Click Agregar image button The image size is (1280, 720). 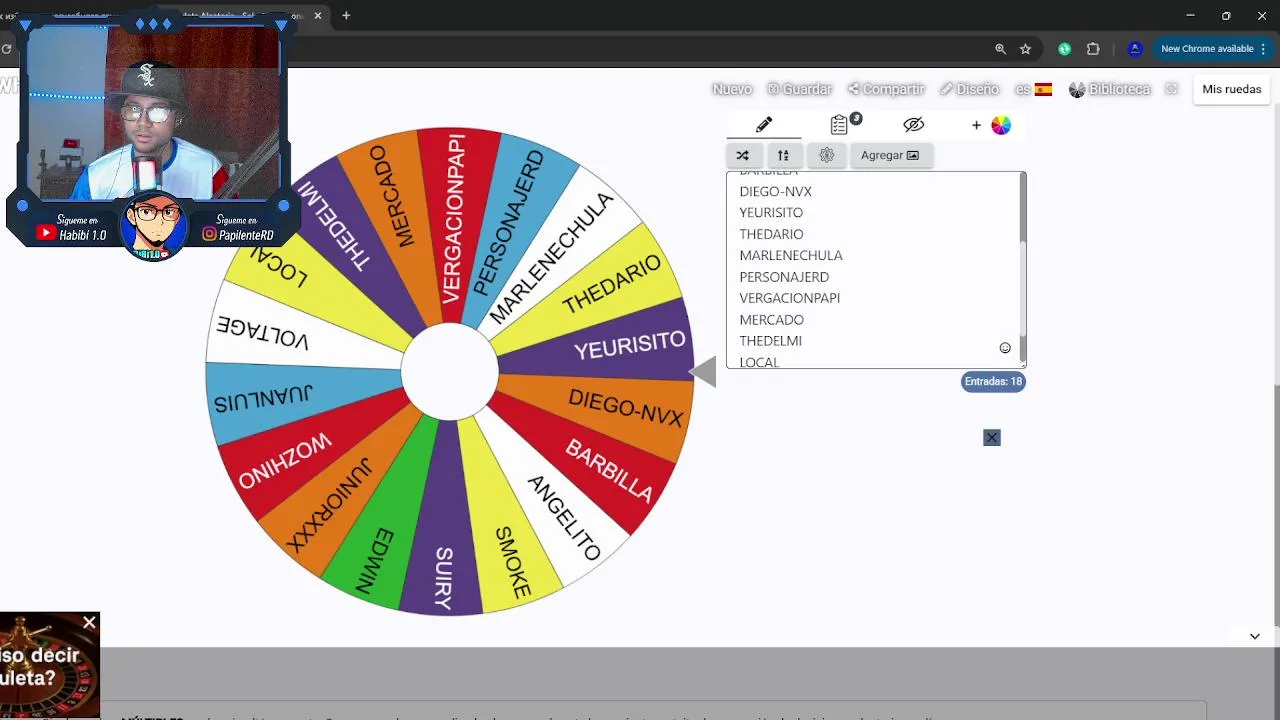tap(890, 155)
